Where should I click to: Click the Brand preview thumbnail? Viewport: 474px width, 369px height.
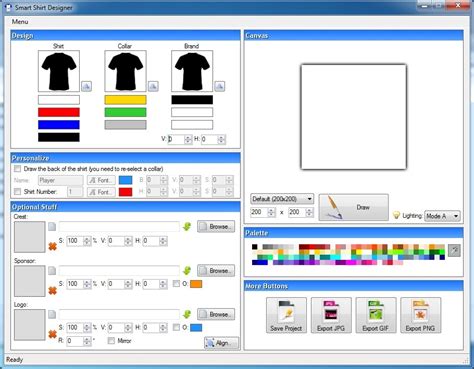[192, 71]
